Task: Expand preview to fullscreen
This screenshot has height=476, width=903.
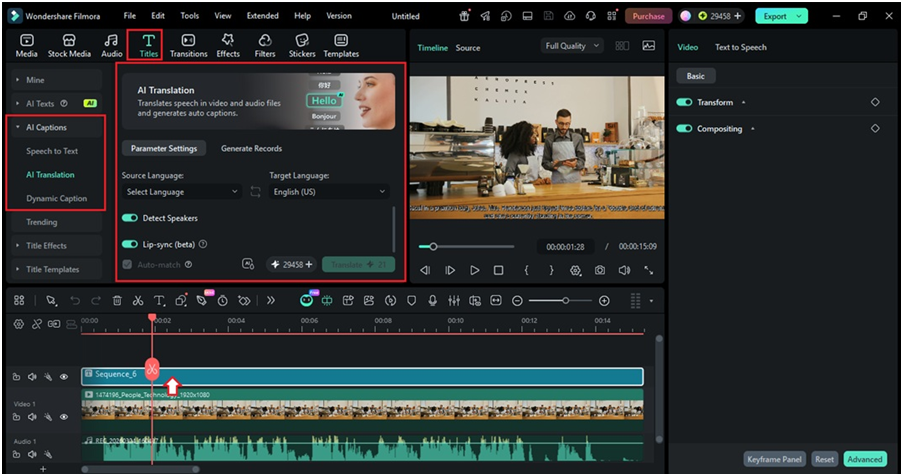Action: pos(648,270)
